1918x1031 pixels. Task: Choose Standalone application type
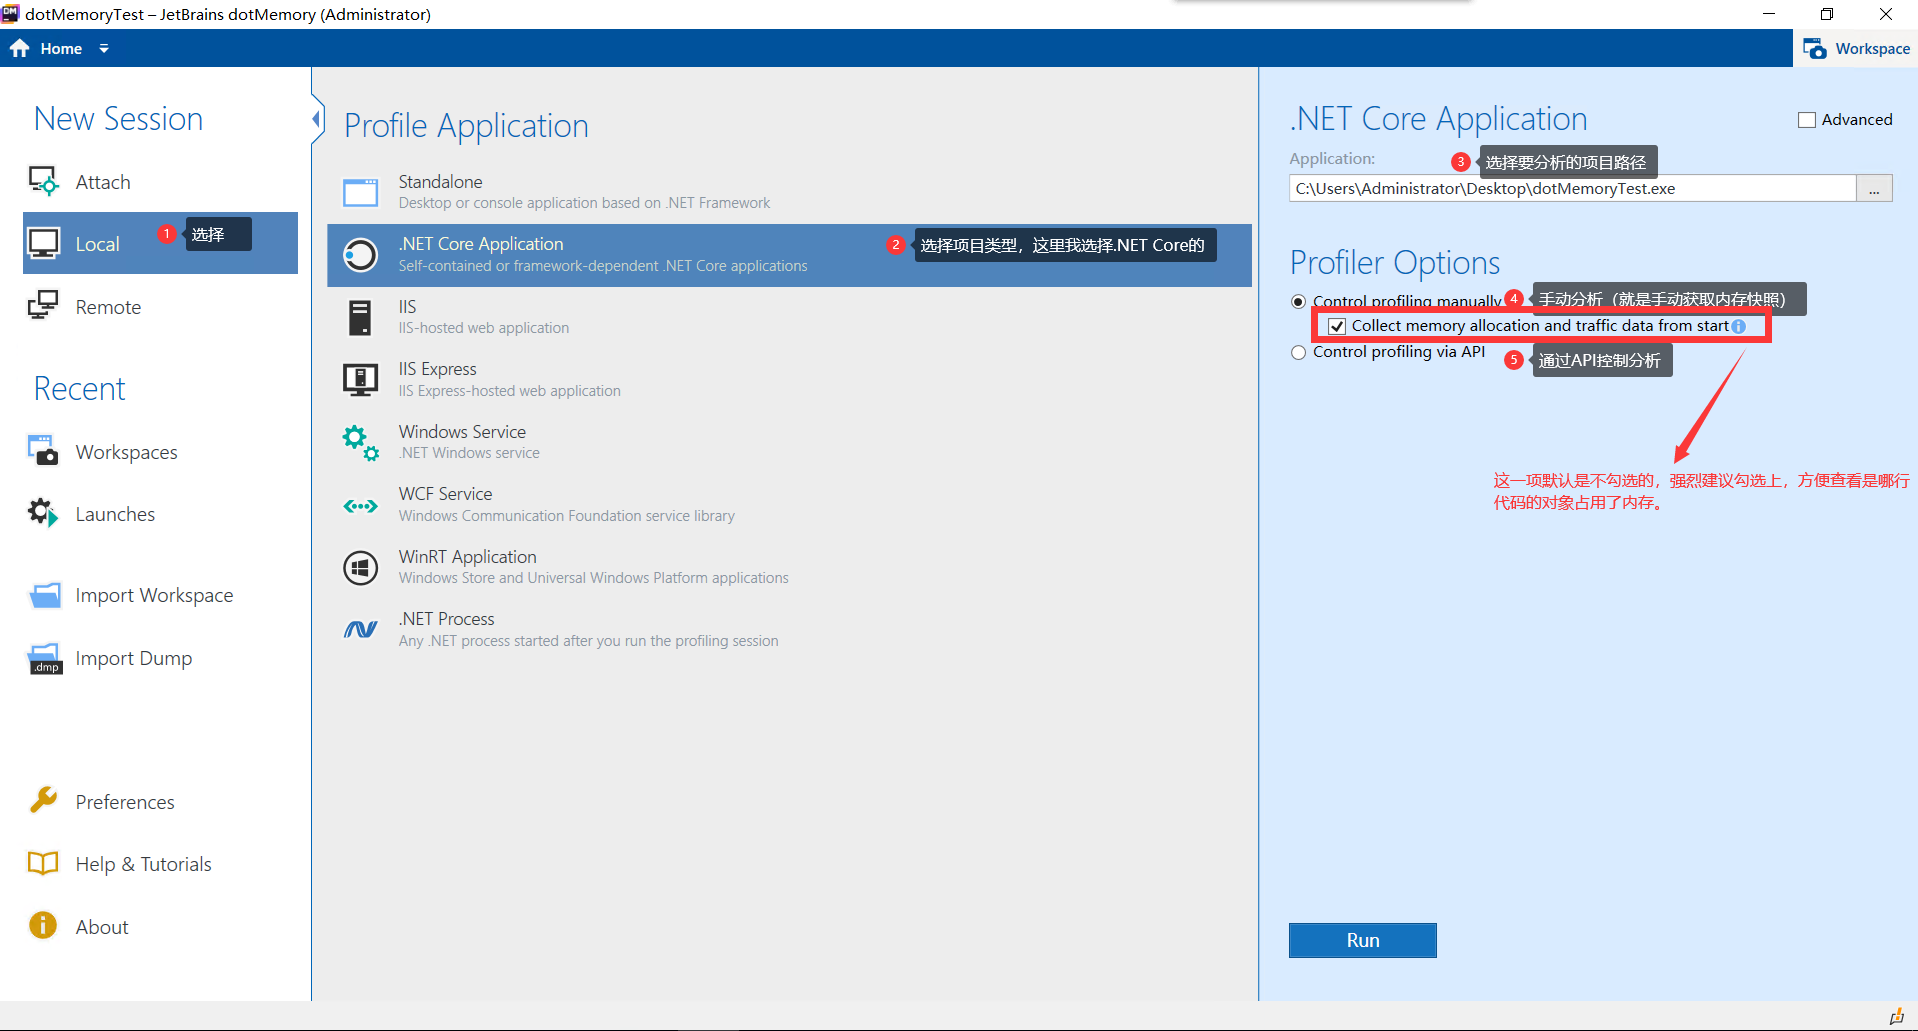[789, 192]
